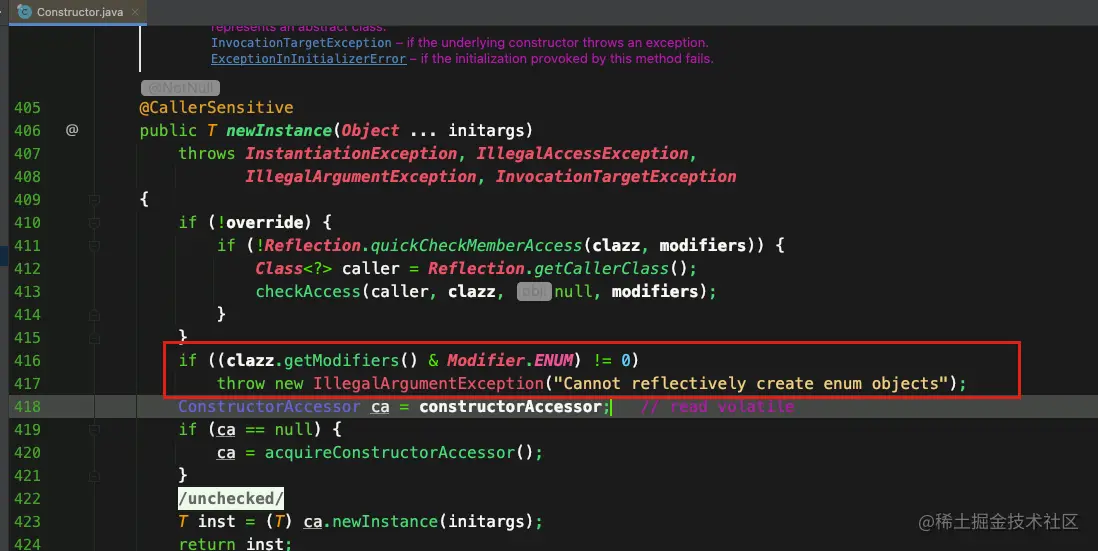Click initargs parameter on line 406

(x=486, y=131)
